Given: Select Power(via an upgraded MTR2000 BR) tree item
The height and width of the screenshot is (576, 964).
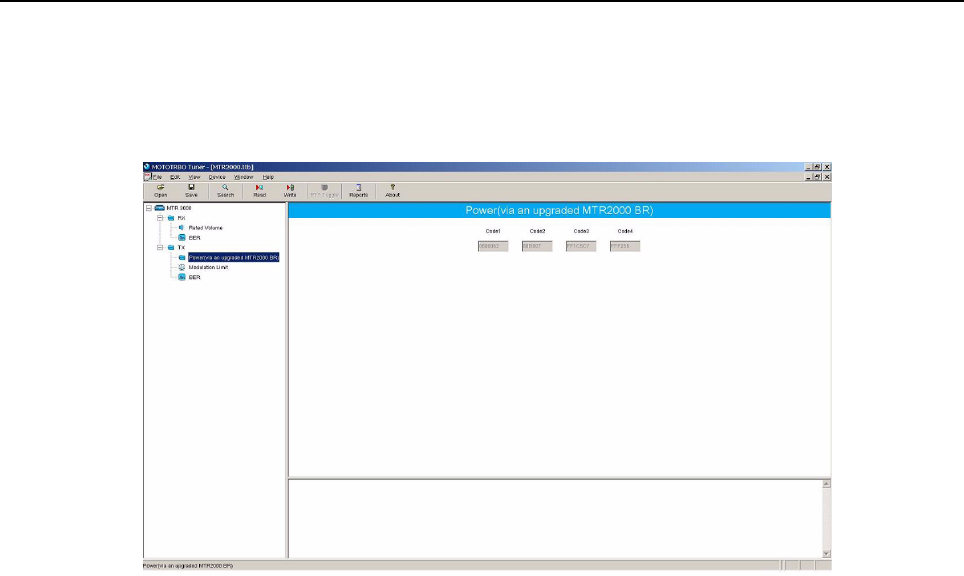Looking at the screenshot, I should point(234,258).
